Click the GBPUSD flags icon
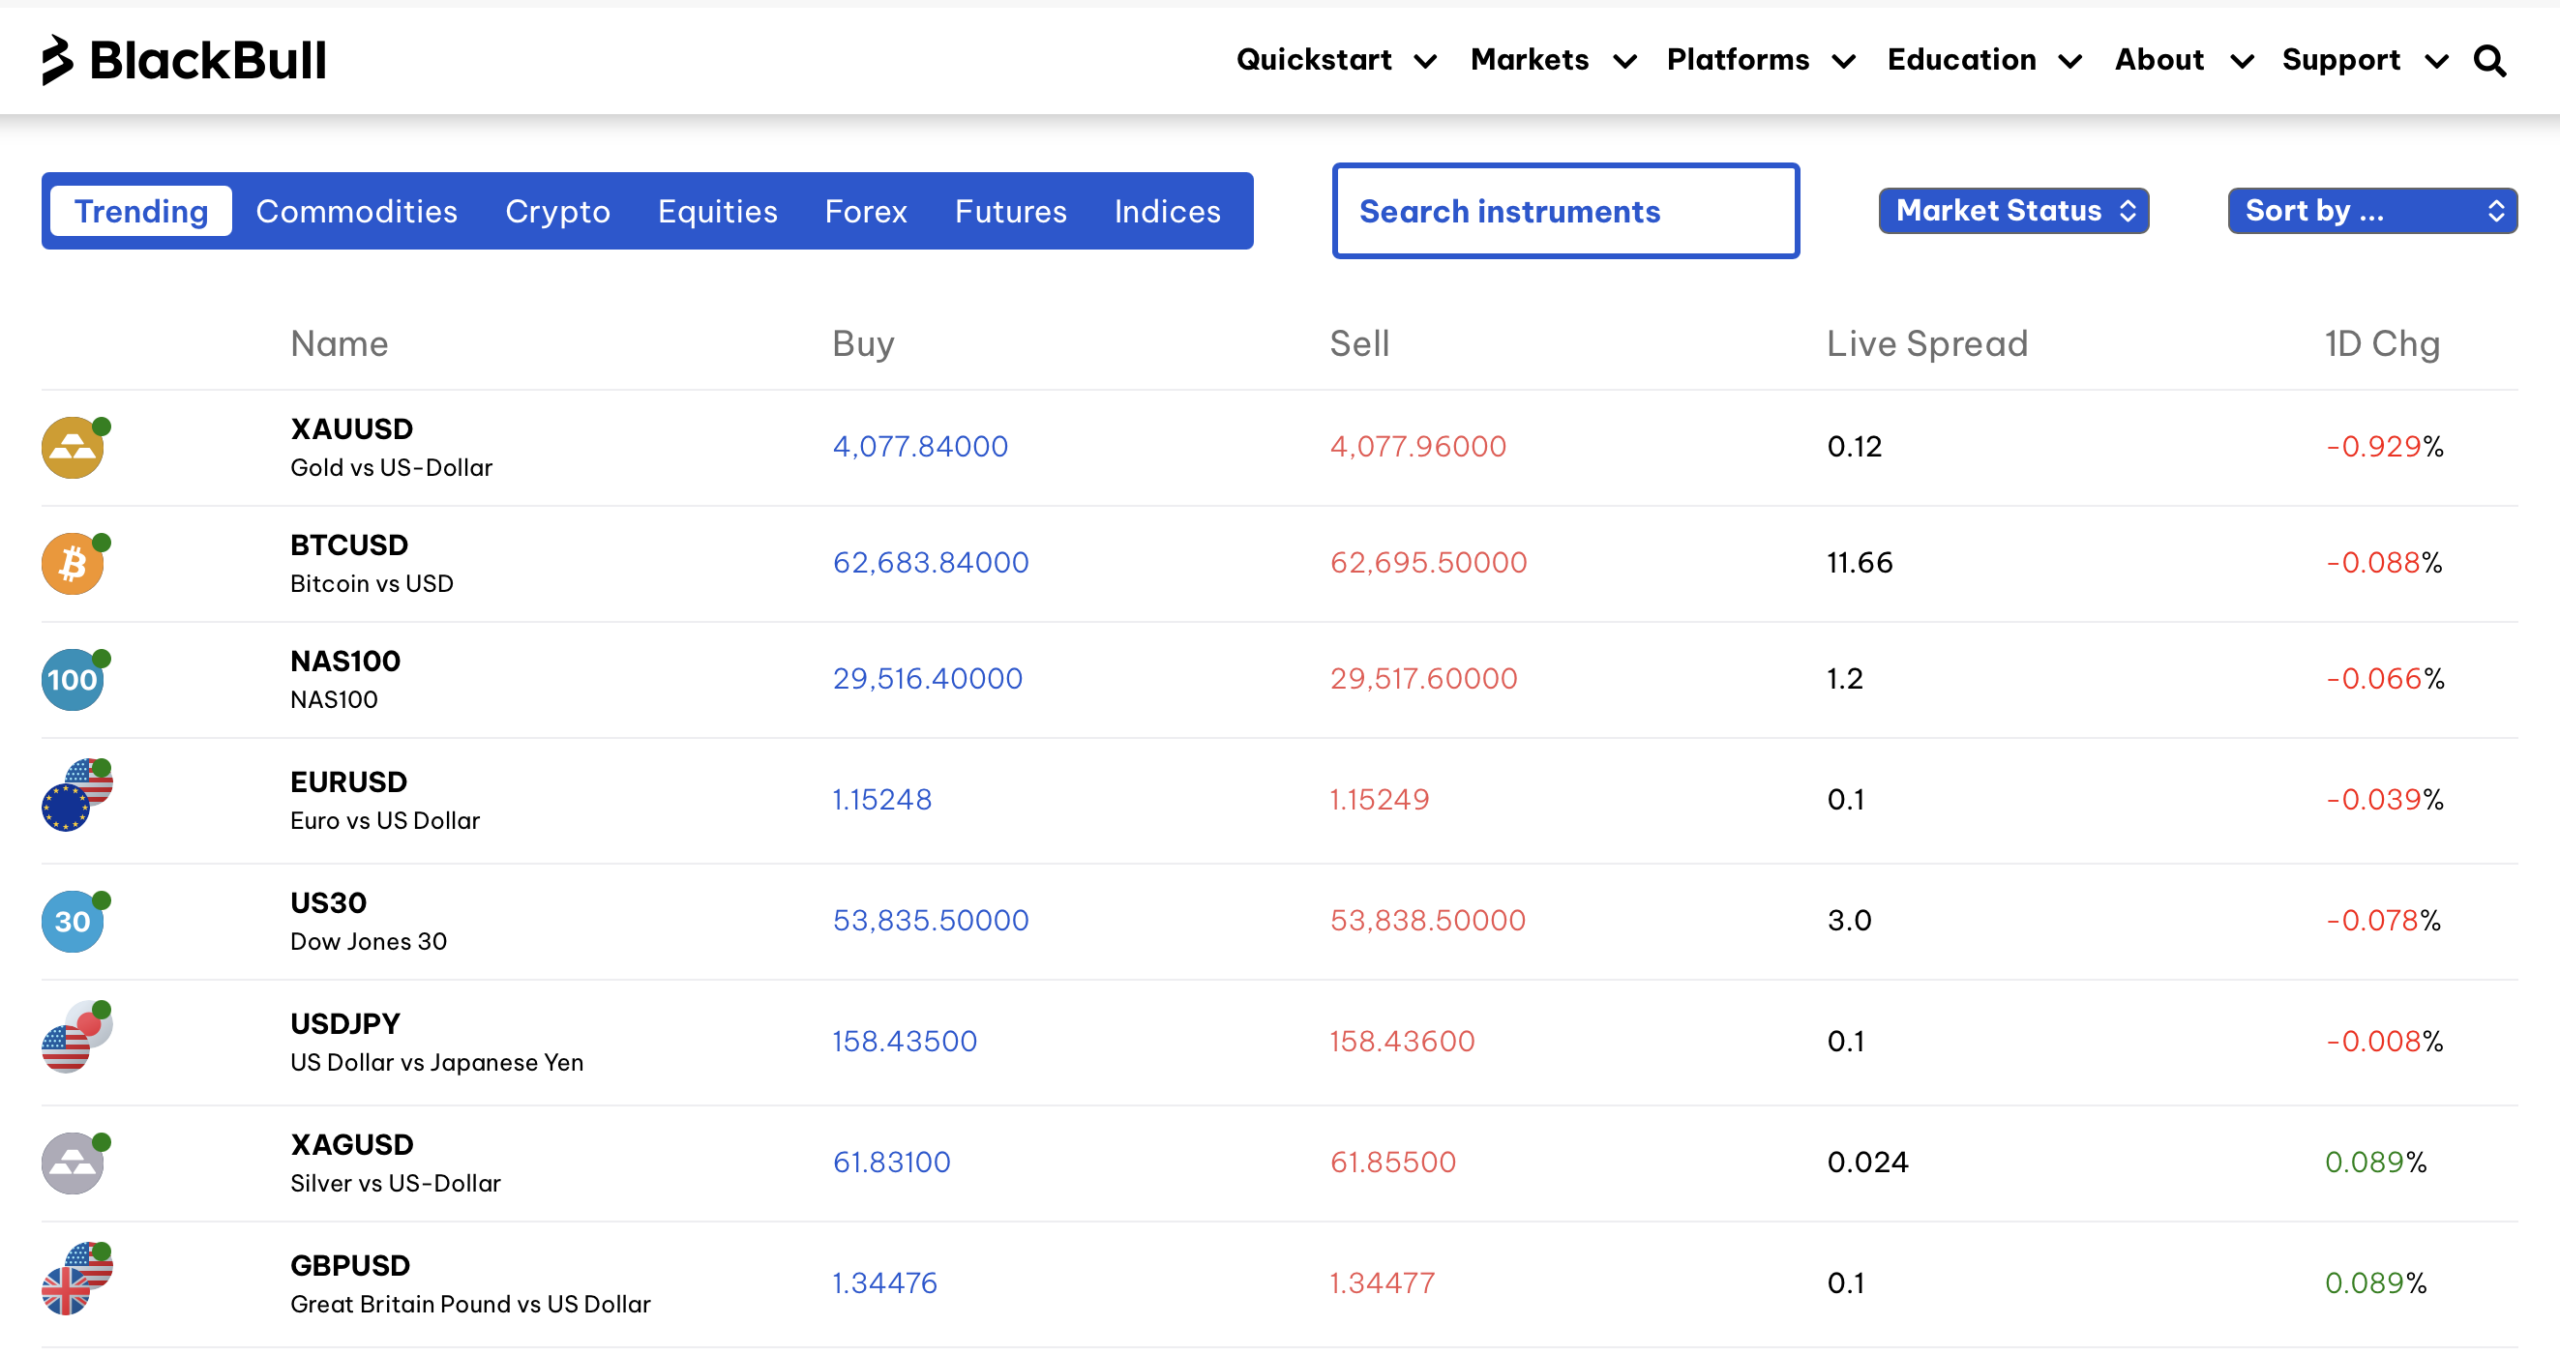This screenshot has height=1355, width=2560. (76, 1279)
